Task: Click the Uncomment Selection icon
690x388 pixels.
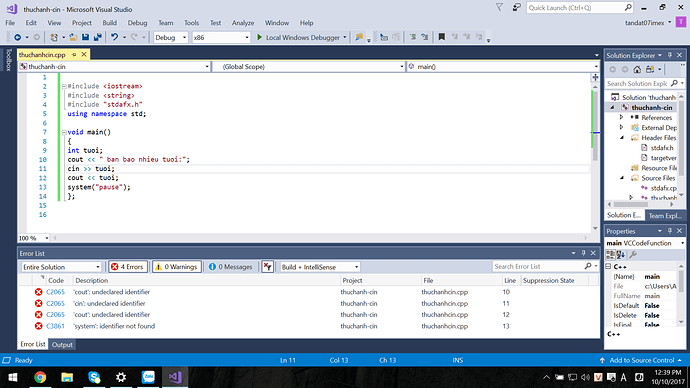Action: [x=425, y=37]
